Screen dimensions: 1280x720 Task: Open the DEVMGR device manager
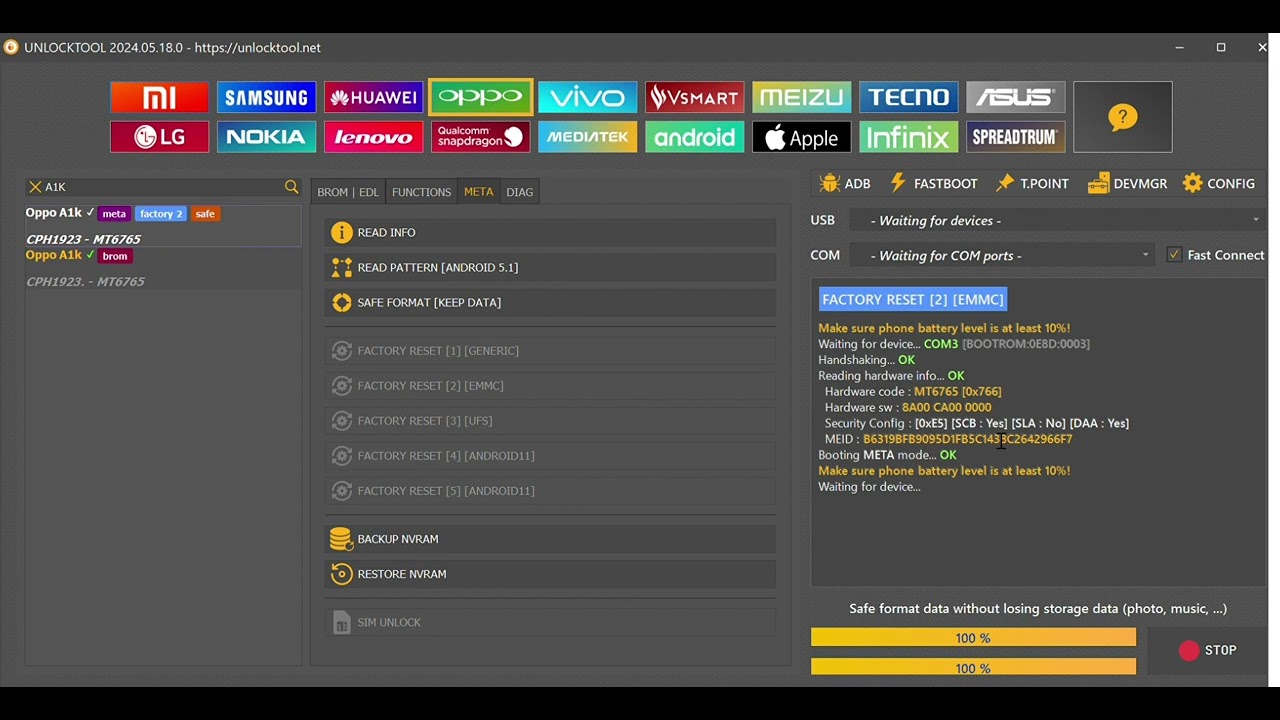click(1127, 184)
